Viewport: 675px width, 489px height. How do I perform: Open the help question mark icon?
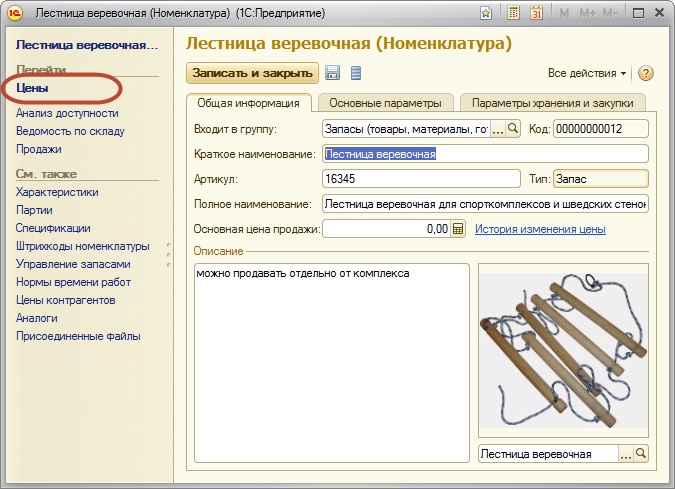[645, 73]
